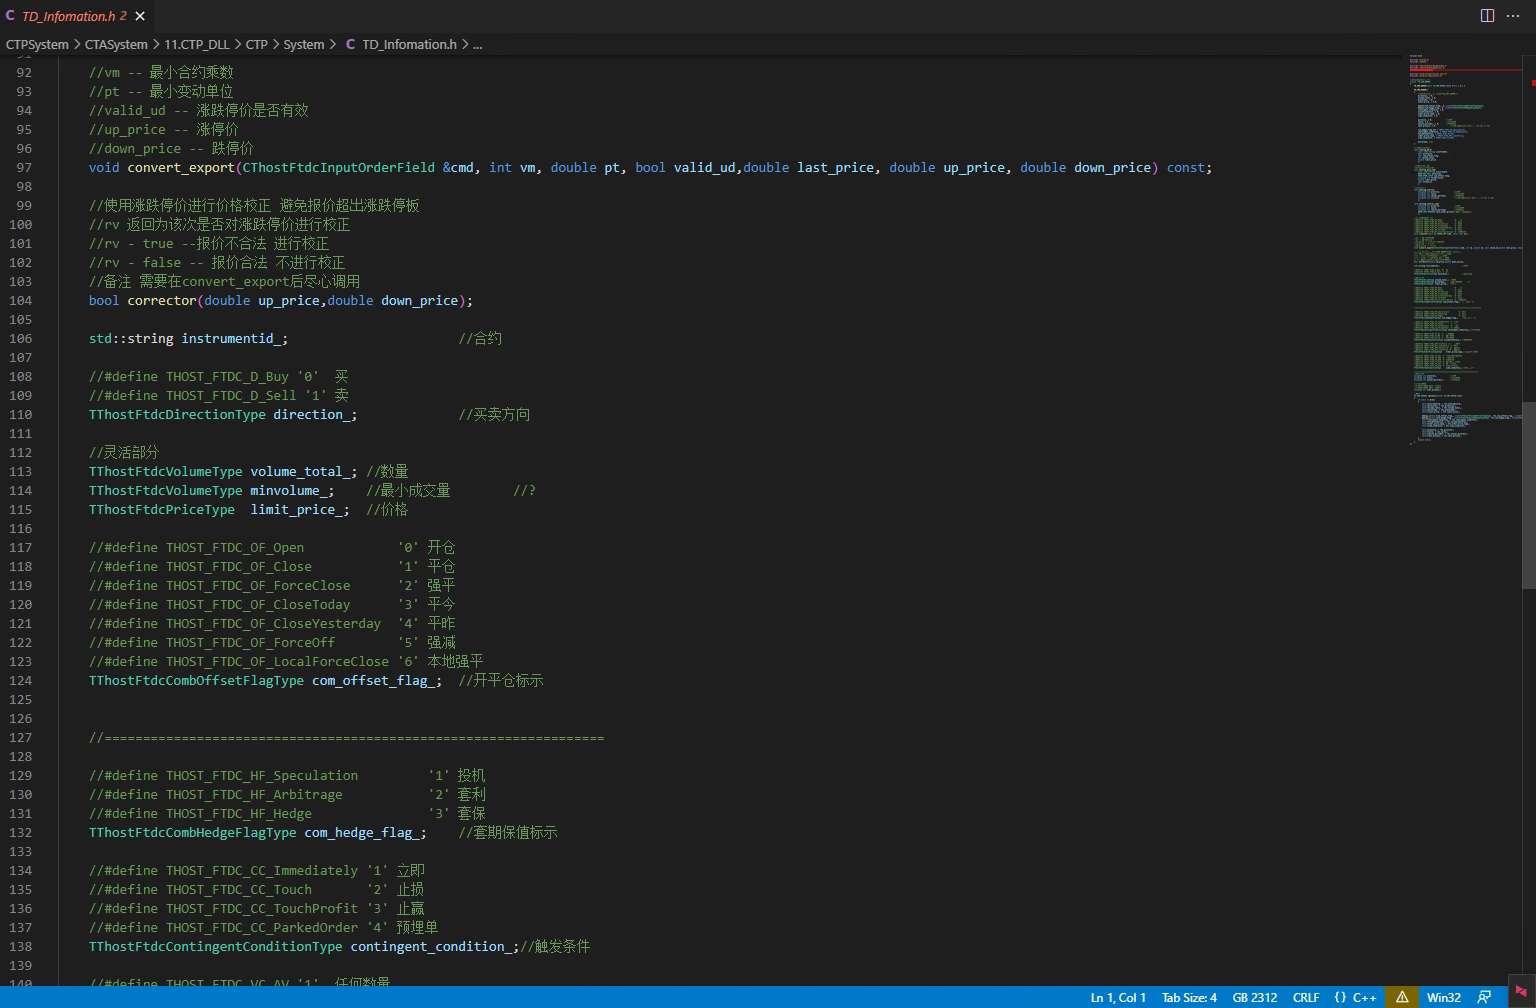Click THOST_FTDC_CC_ParkedOrder comment text
The image size is (1536, 1008).
click(262, 927)
